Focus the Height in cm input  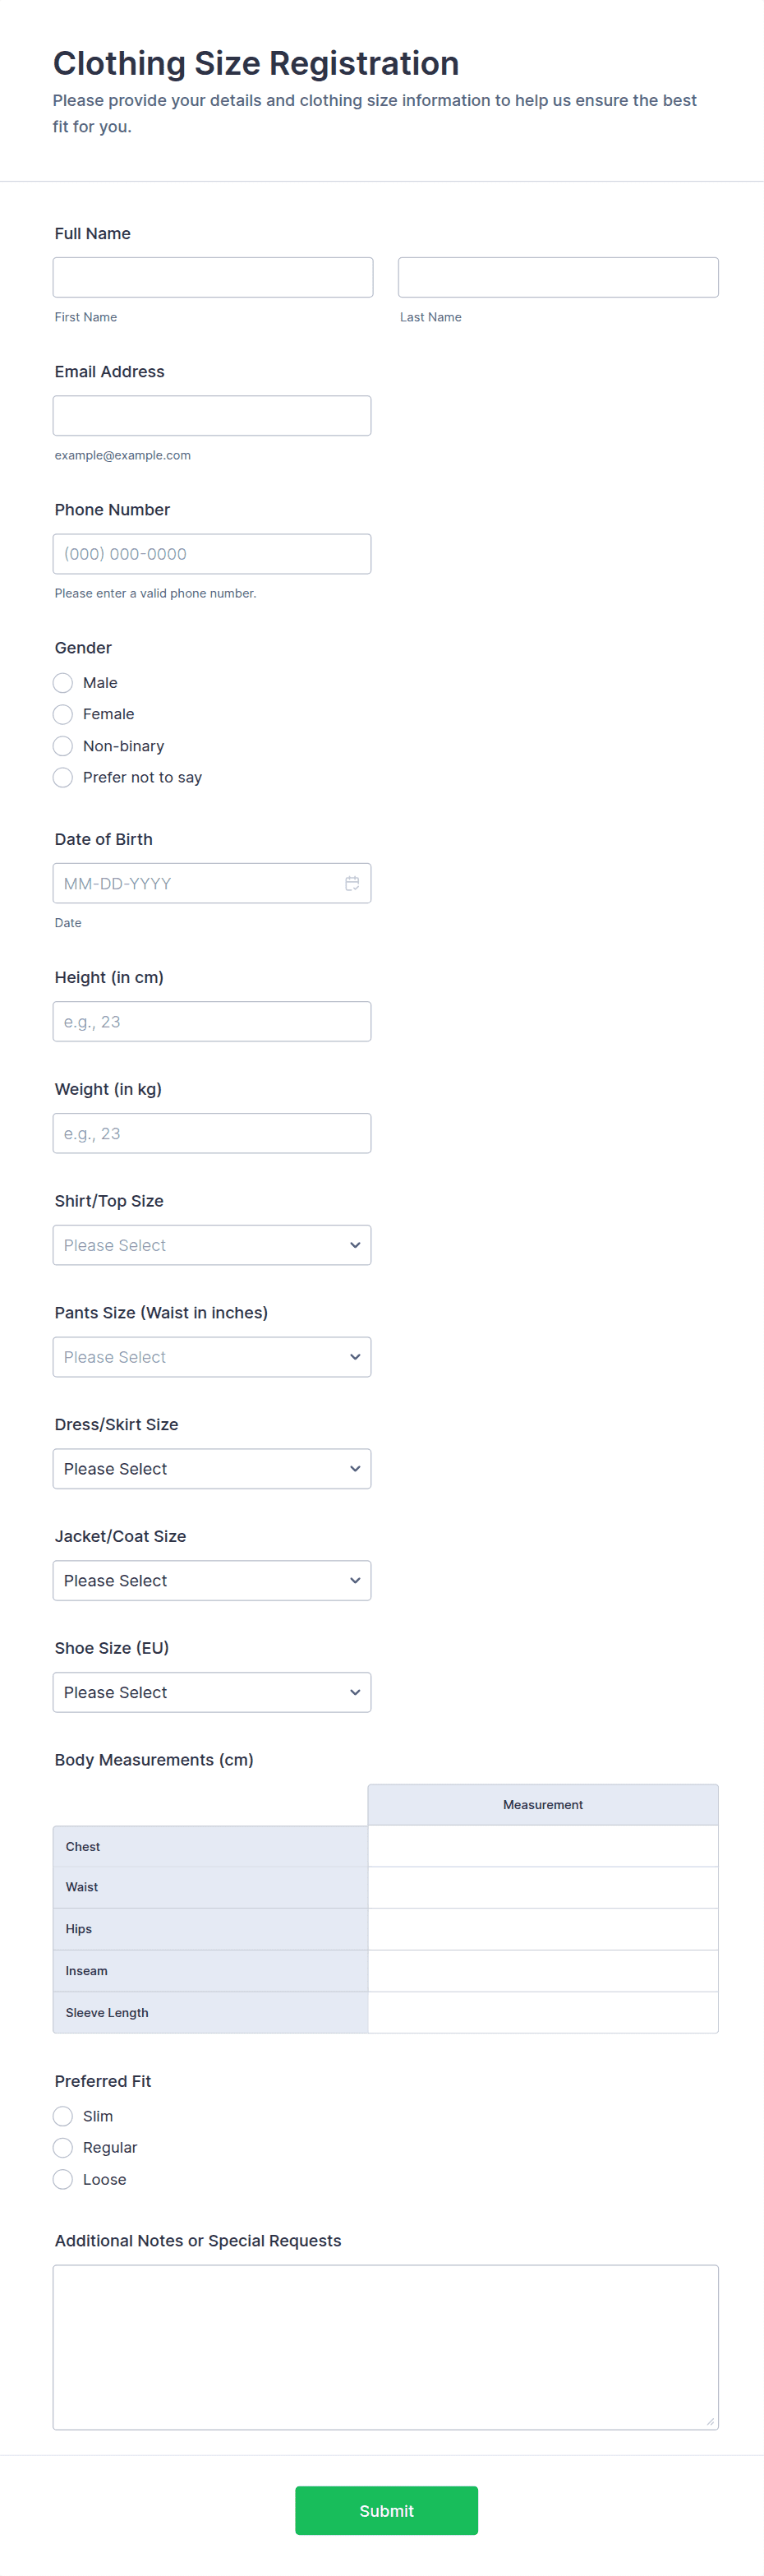212,1022
